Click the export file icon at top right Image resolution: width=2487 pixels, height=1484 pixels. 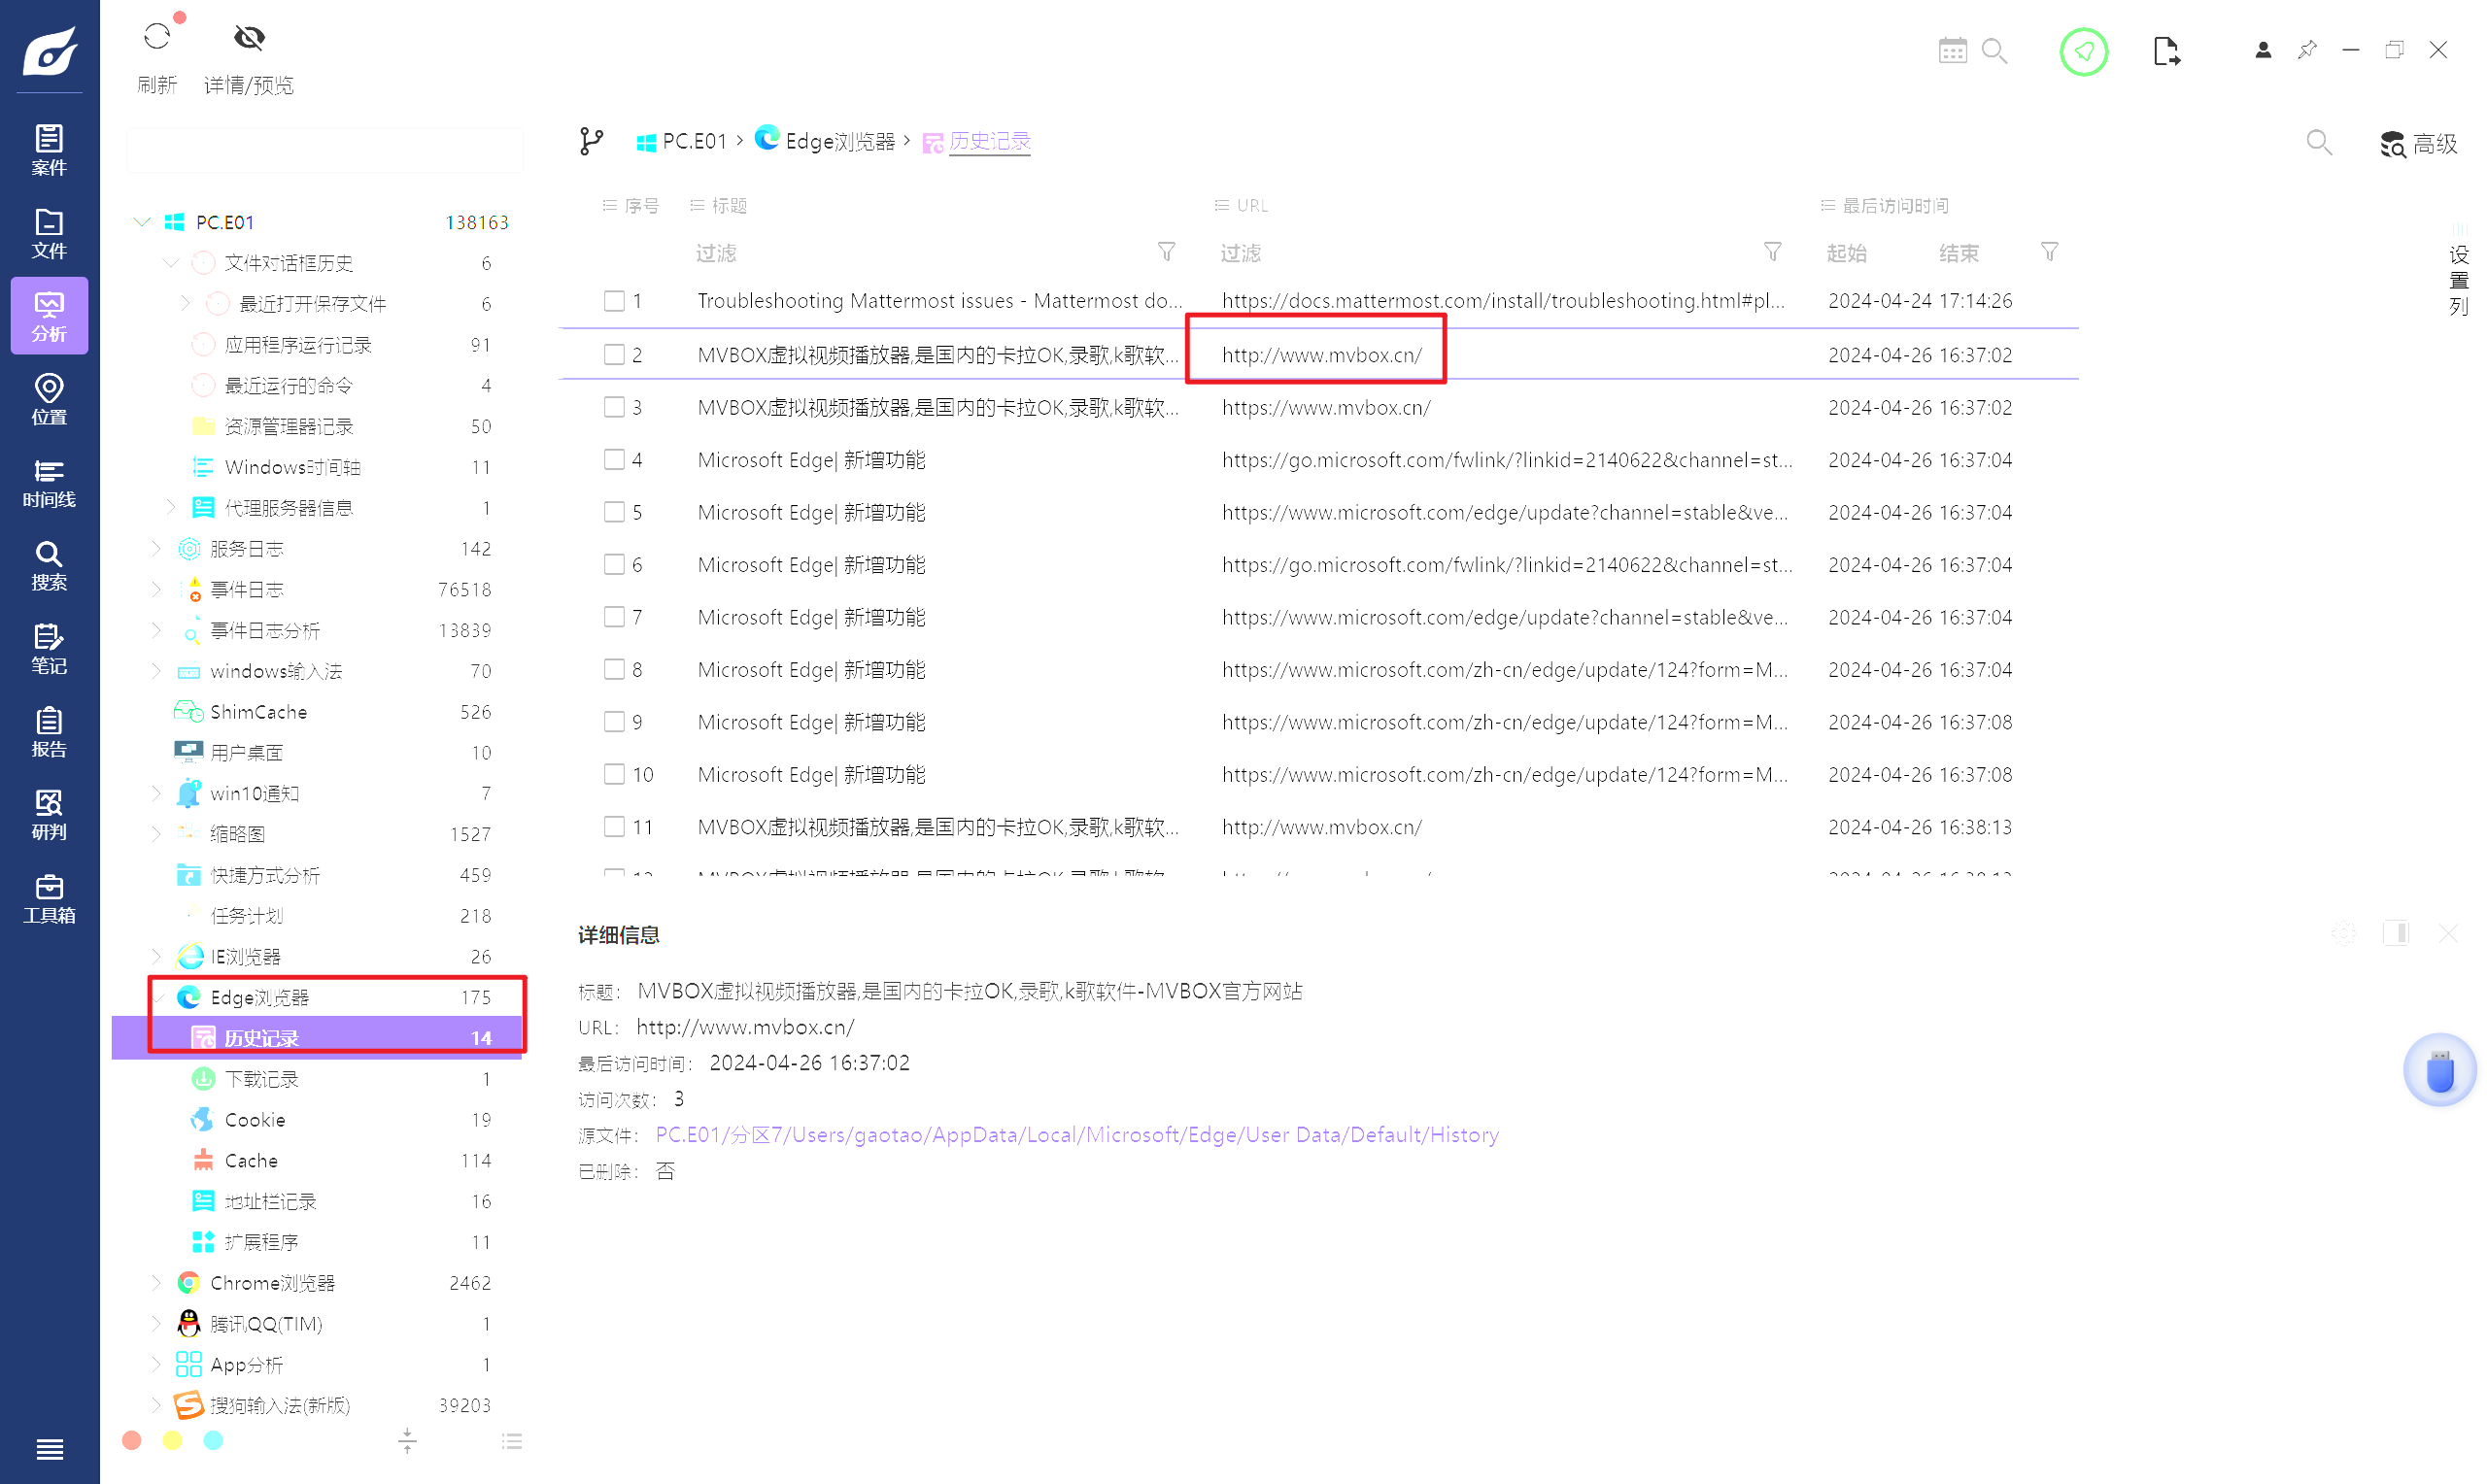click(x=2165, y=51)
